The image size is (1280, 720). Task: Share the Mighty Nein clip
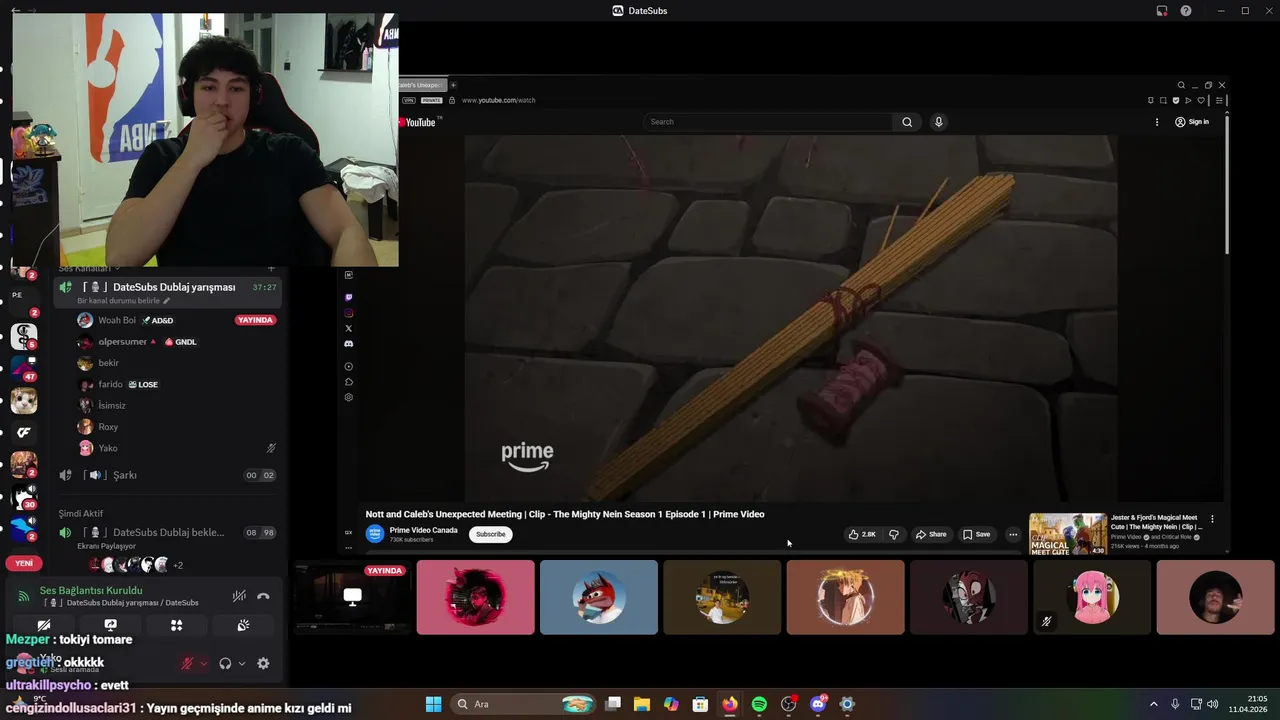931,534
